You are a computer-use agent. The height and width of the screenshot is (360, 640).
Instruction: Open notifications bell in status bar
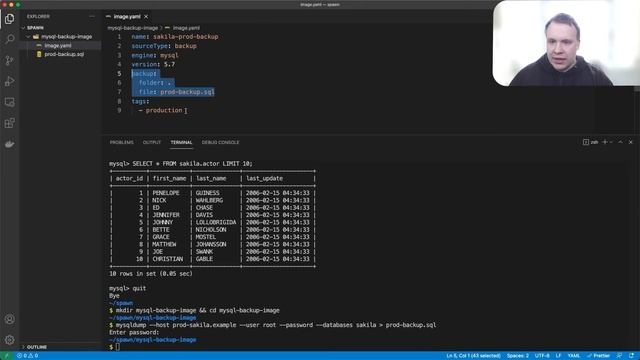631,356
